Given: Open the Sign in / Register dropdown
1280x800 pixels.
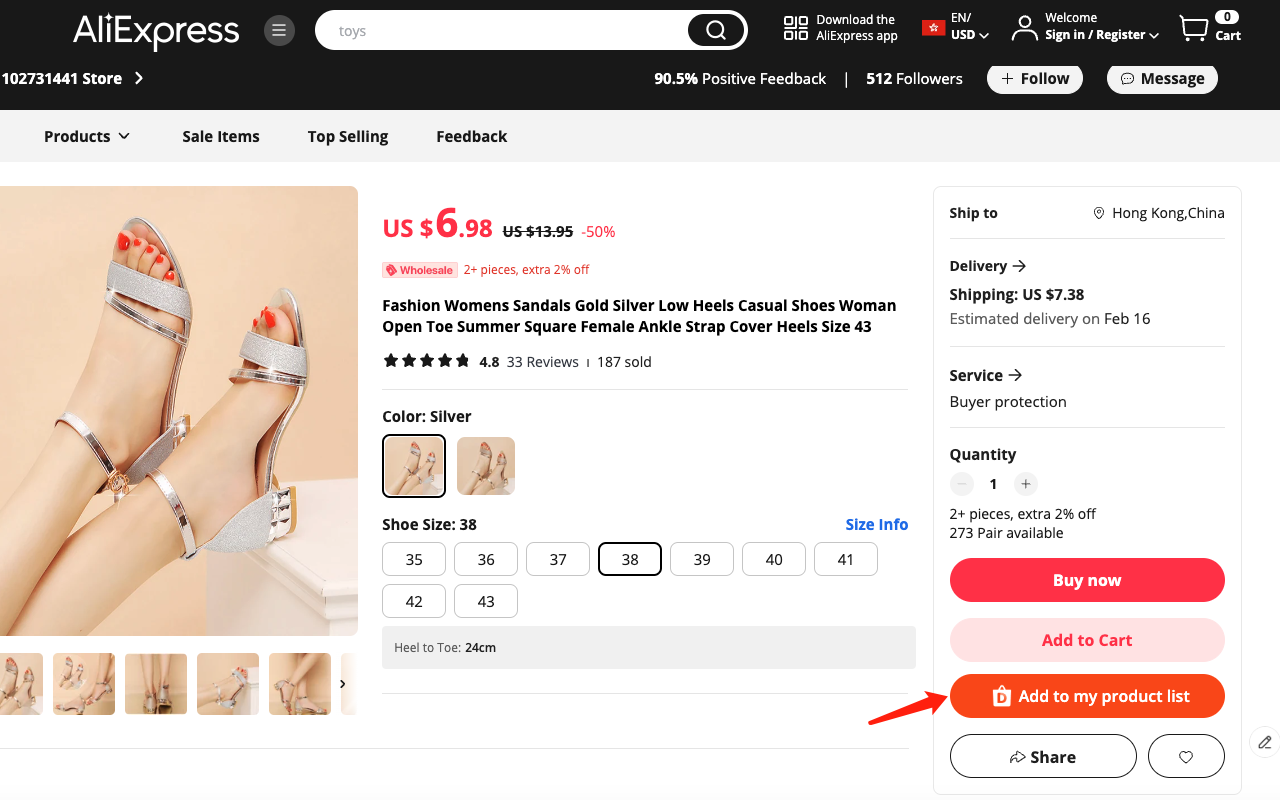Looking at the screenshot, I should [x=1097, y=34].
